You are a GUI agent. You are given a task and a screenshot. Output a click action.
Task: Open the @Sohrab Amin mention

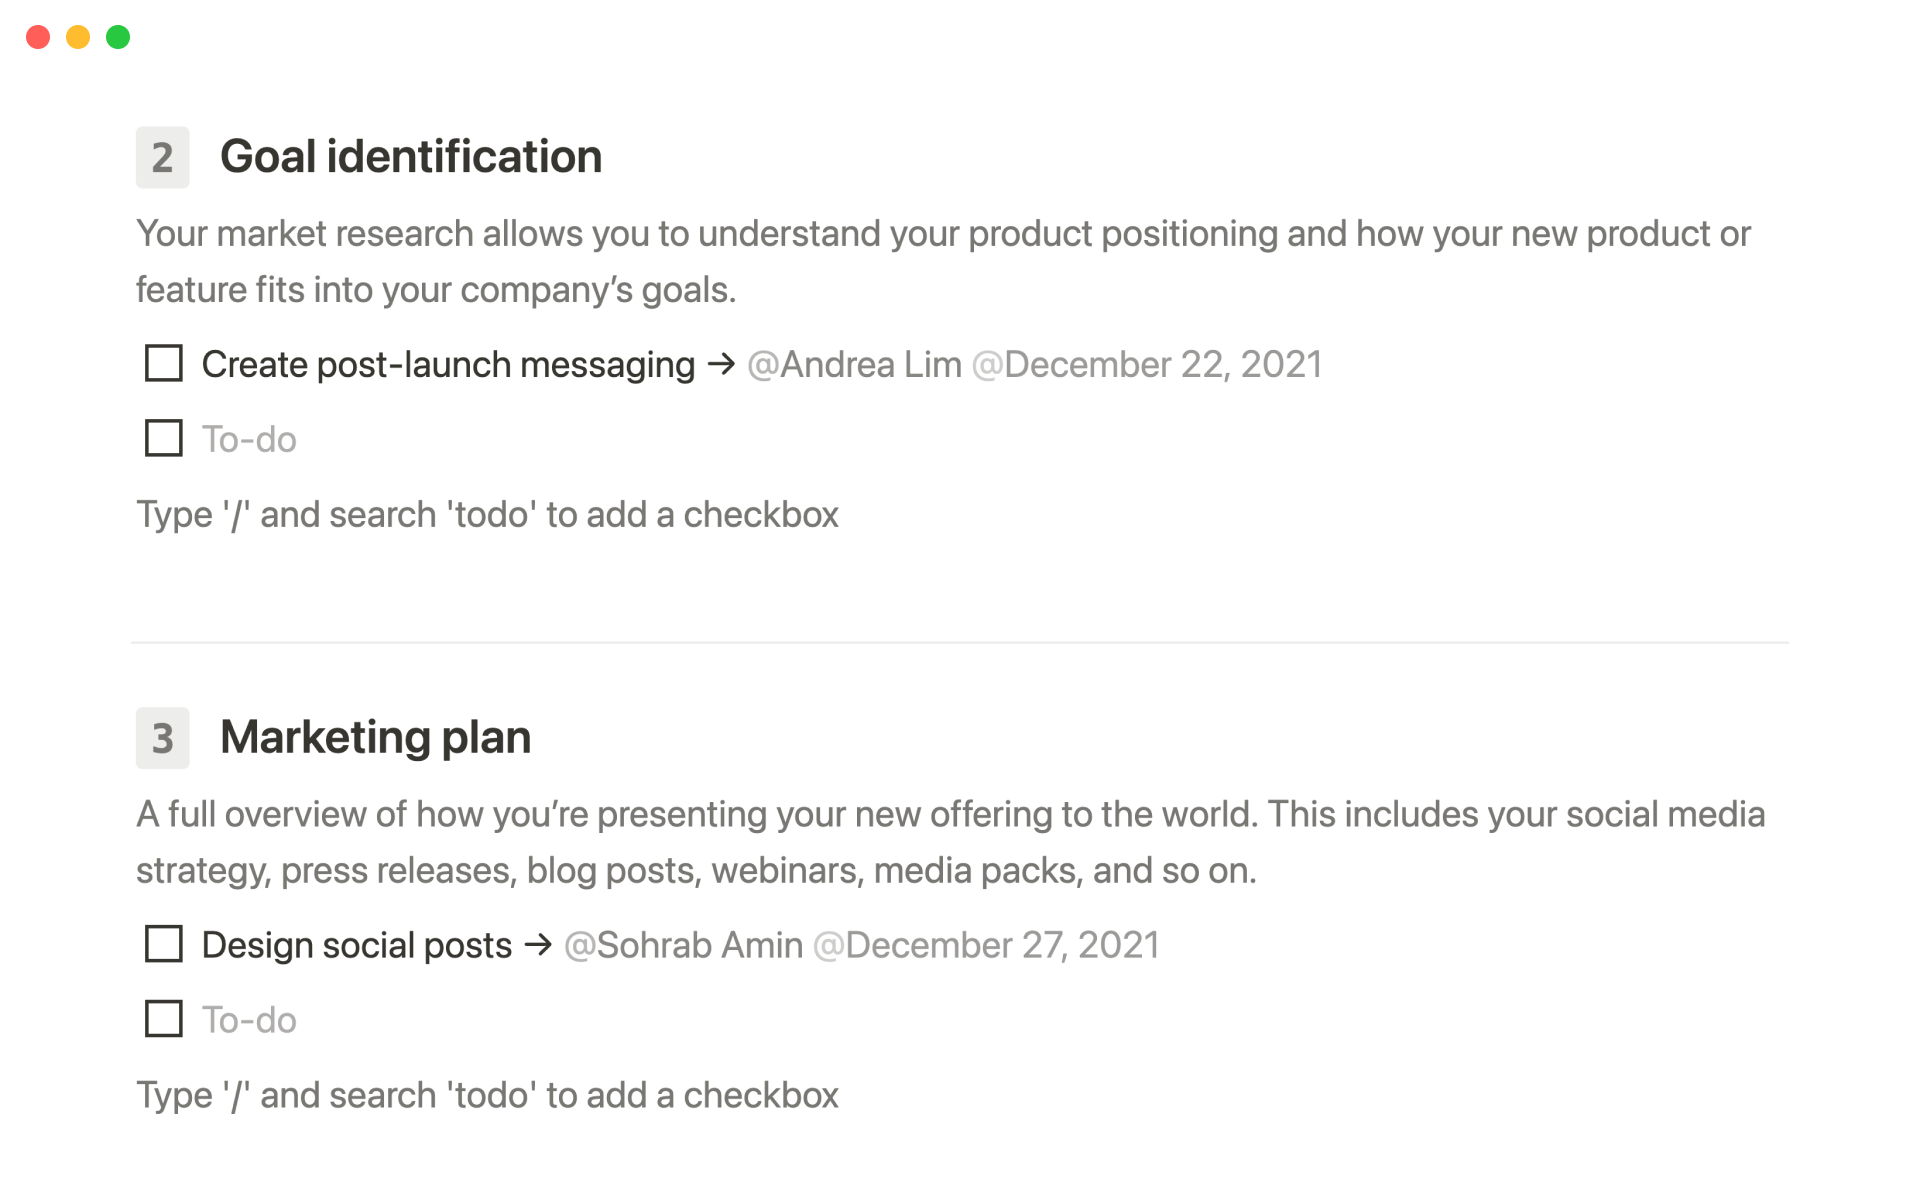tap(683, 946)
